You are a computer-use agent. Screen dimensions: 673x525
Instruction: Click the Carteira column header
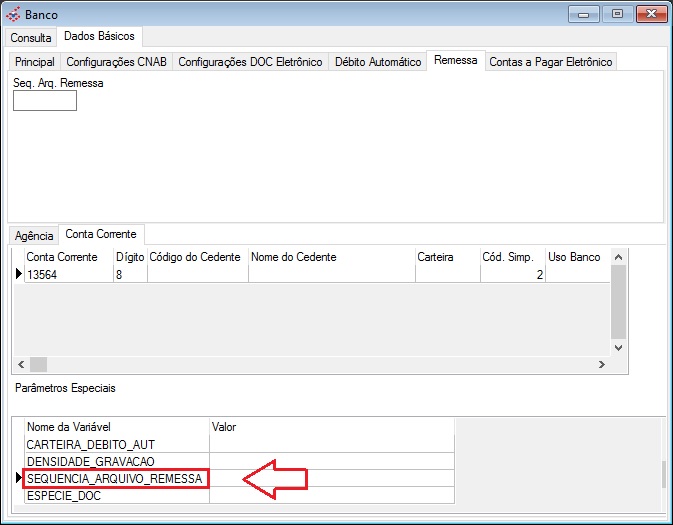(446, 257)
